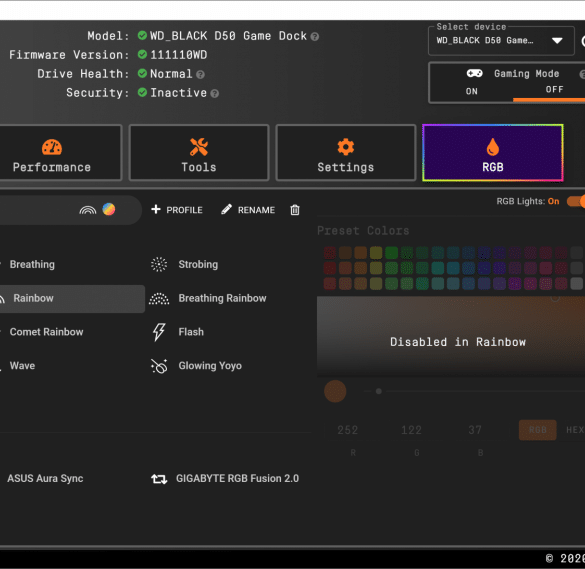Click the RGB droplet icon
585x569 pixels.
pyautogui.click(x=493, y=147)
